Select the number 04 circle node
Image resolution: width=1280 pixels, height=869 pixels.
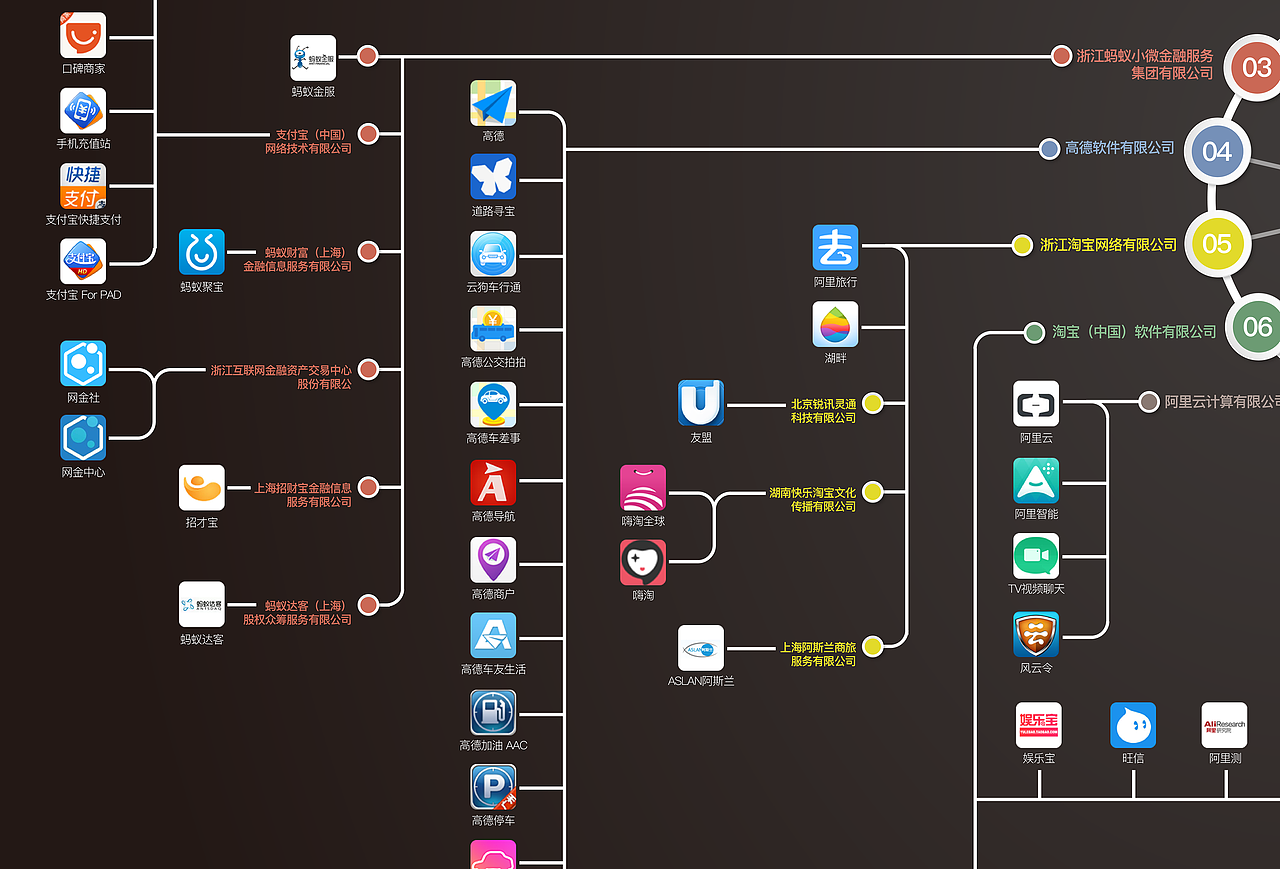1217,151
